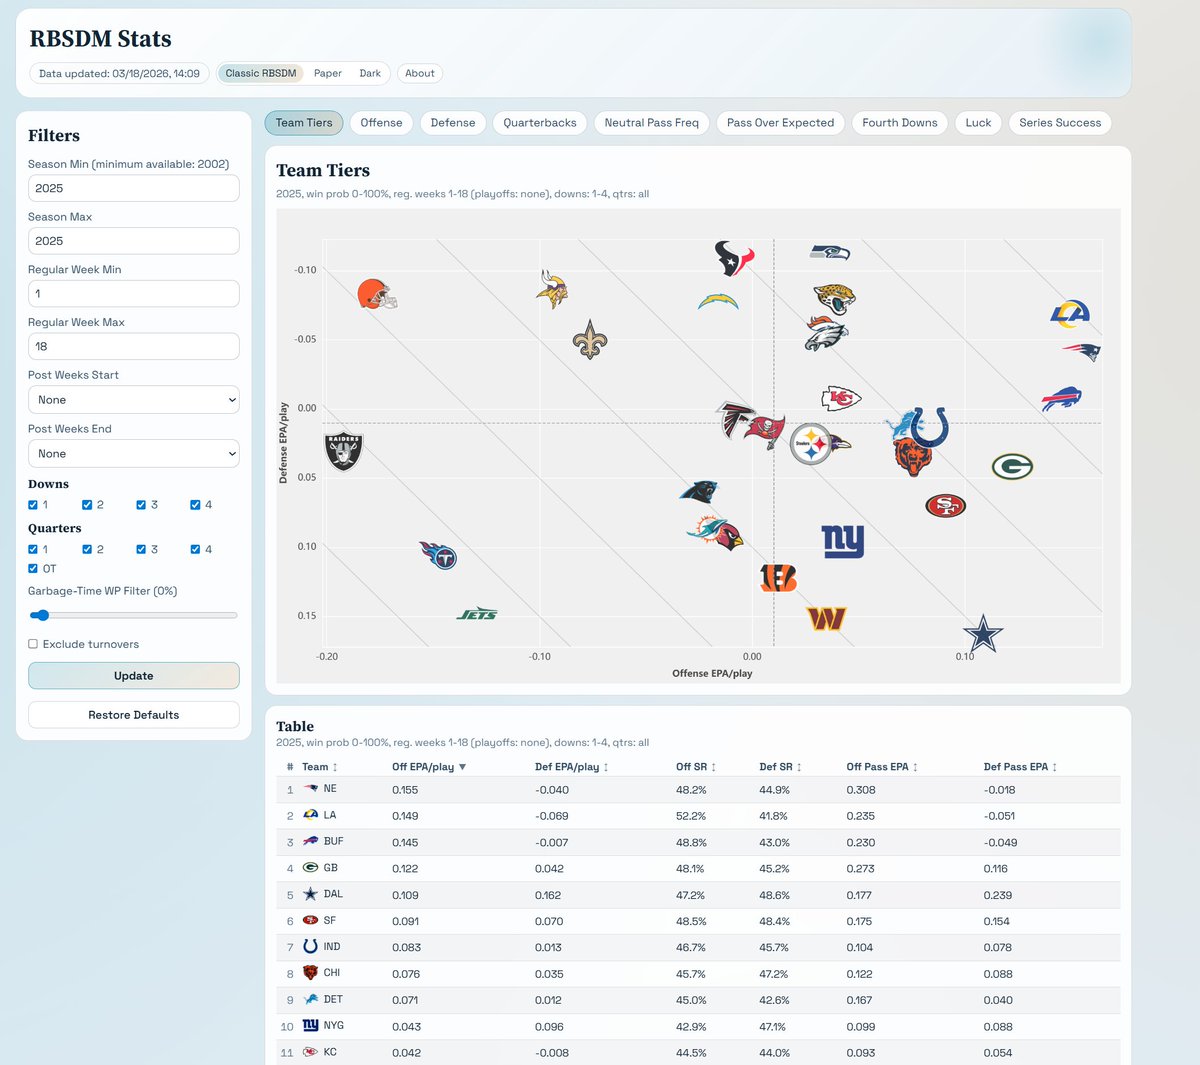Click the Carolina Panthers logo in chart

coord(699,491)
